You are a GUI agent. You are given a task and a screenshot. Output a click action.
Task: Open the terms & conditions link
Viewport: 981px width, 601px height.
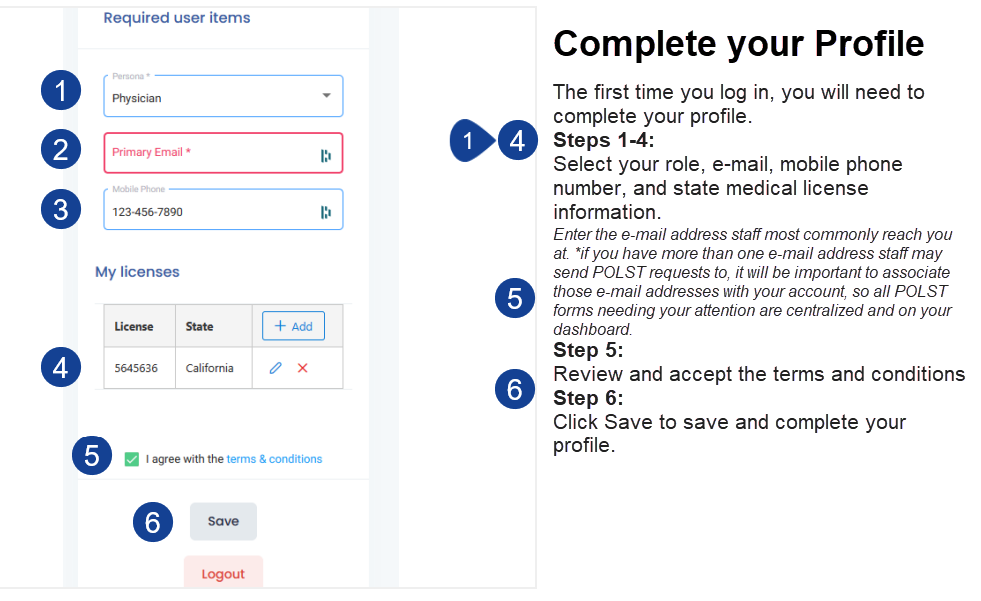pos(274,459)
